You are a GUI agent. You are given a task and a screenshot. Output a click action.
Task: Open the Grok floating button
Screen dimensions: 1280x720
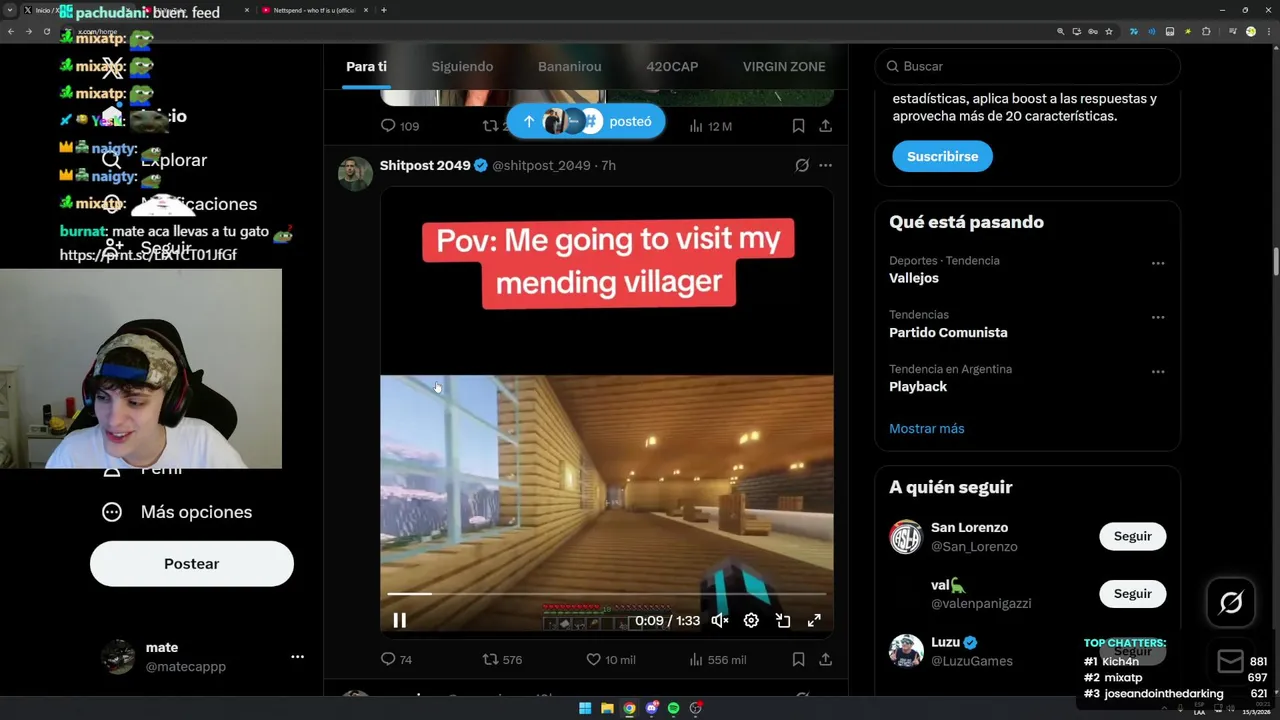(1231, 602)
